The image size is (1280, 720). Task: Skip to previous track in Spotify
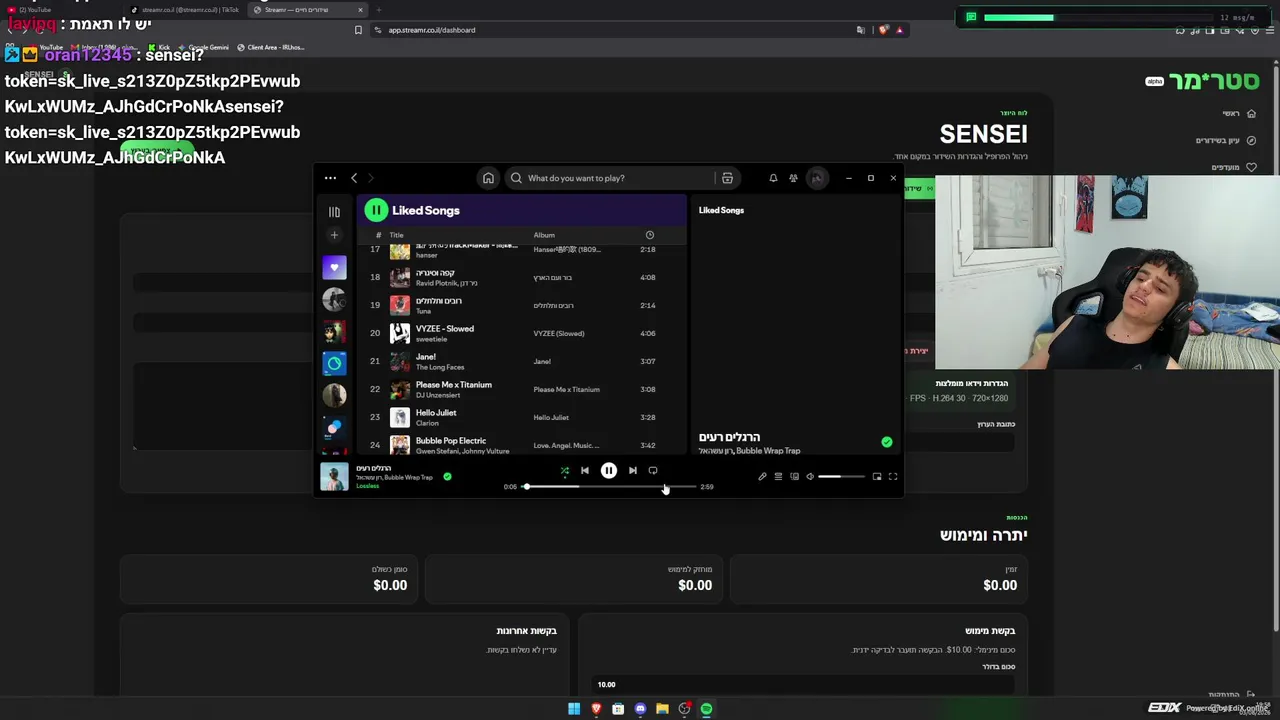coord(585,470)
